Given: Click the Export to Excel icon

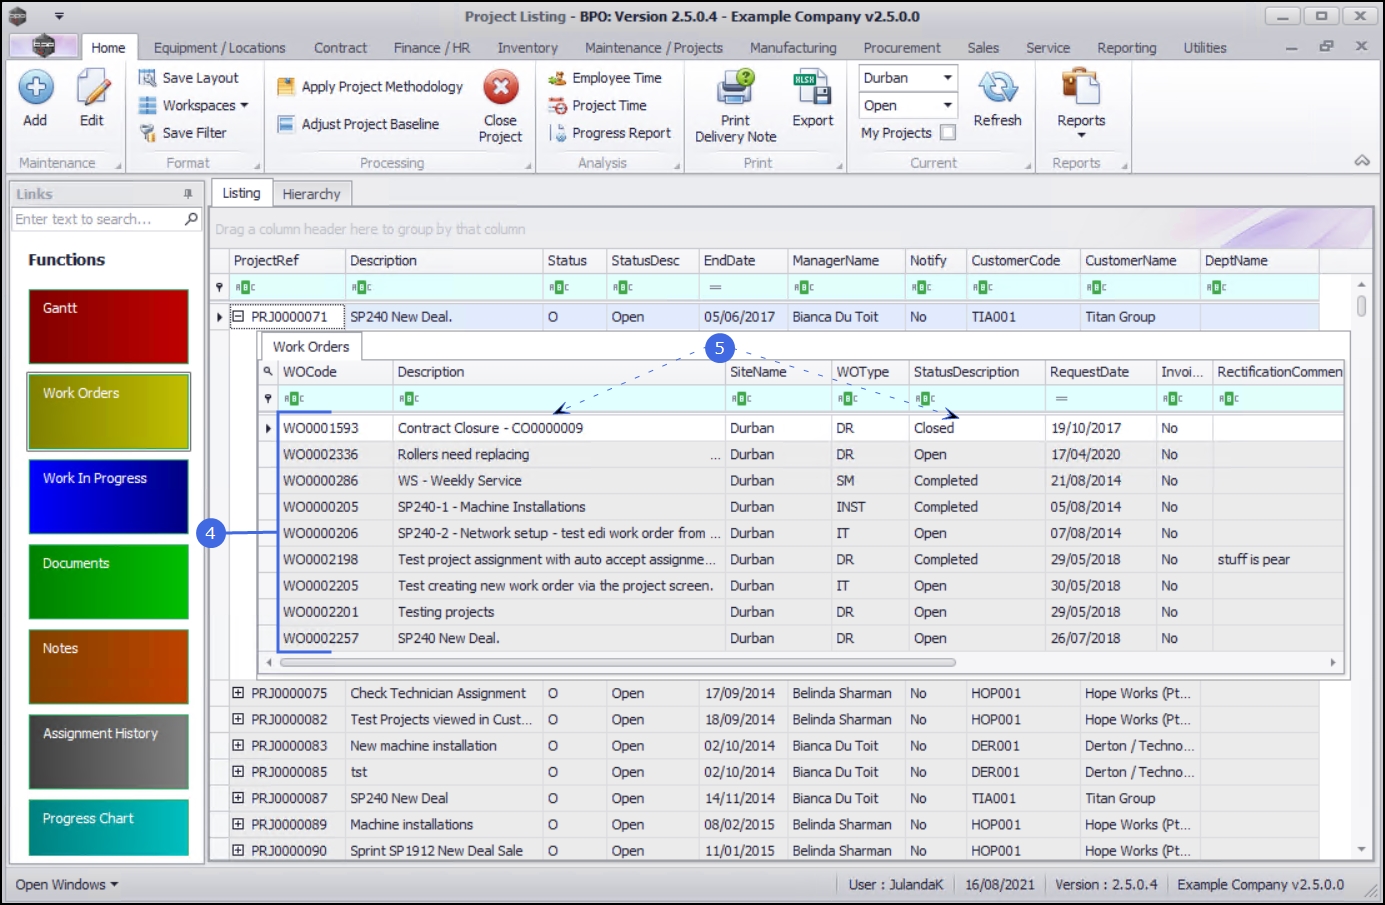Looking at the screenshot, I should 812,89.
